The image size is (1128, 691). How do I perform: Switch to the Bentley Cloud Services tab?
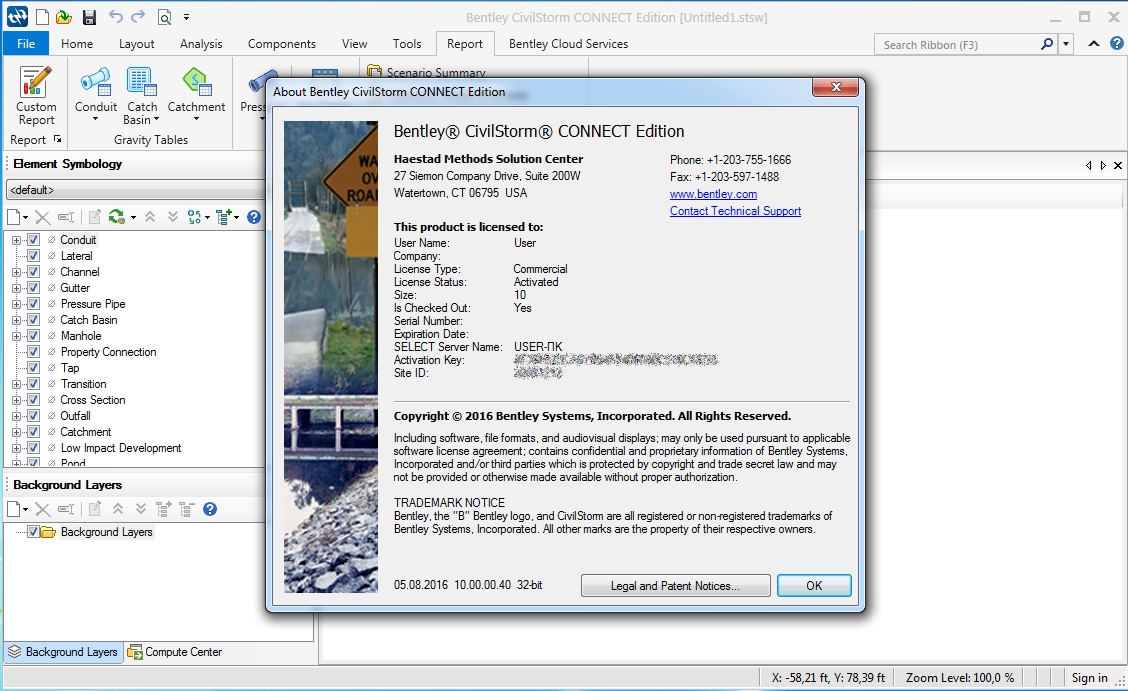click(x=568, y=44)
